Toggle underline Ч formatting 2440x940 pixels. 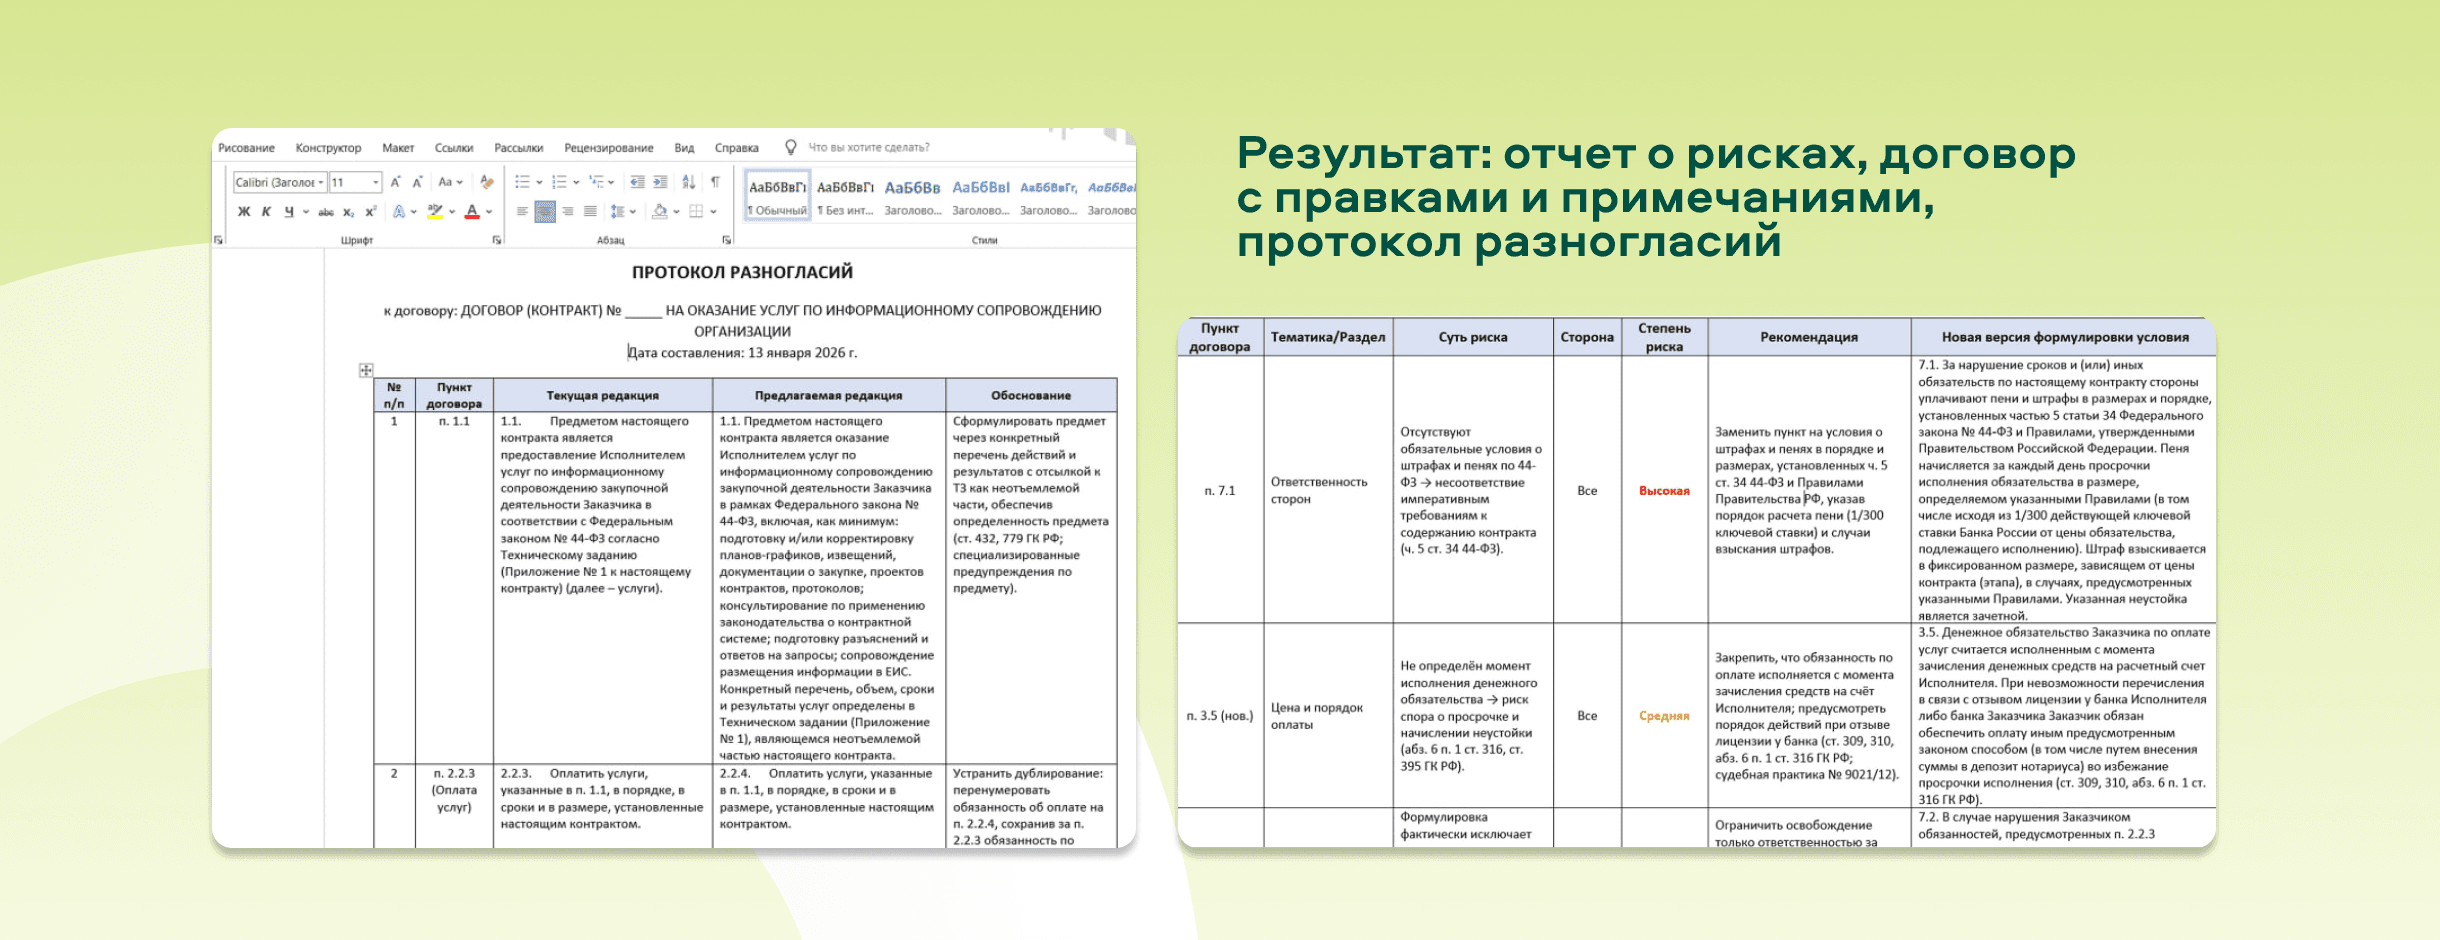click(x=289, y=212)
